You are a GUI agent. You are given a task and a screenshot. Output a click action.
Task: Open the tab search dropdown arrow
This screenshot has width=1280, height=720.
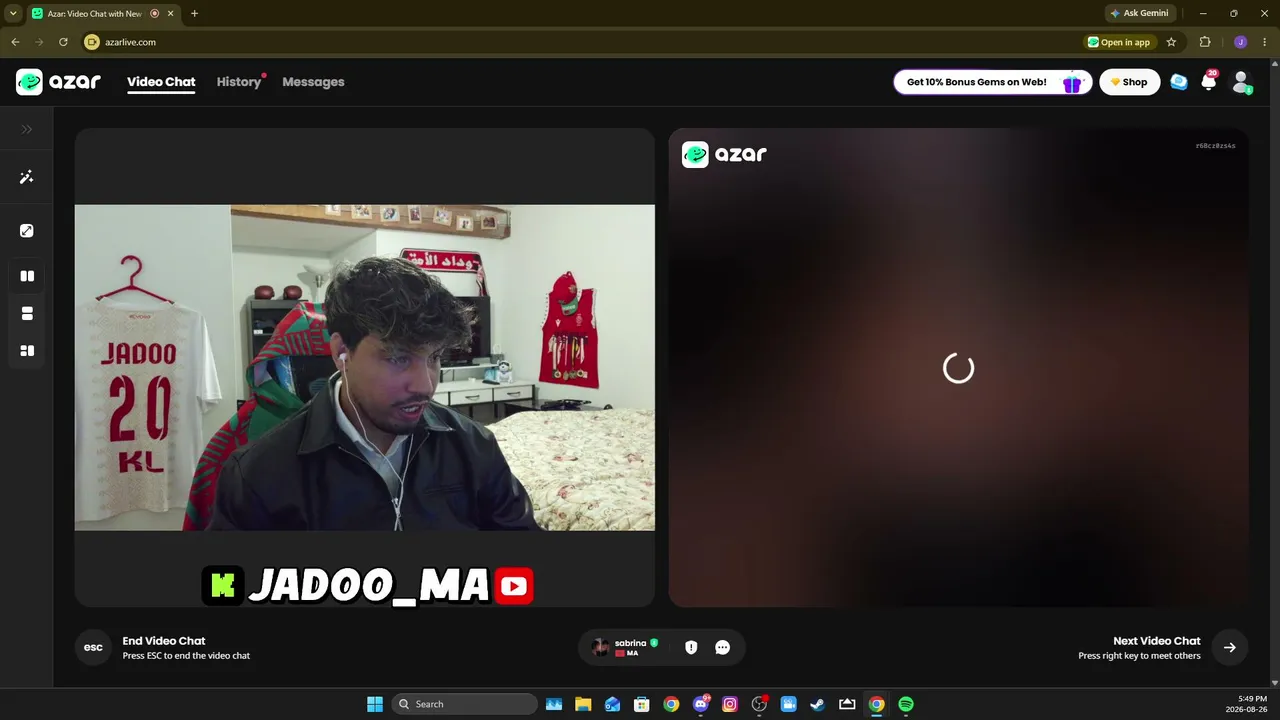[x=13, y=13]
